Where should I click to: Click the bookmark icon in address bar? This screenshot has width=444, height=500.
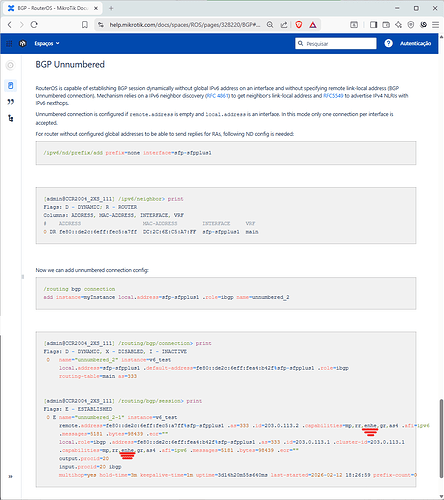(x=85, y=25)
